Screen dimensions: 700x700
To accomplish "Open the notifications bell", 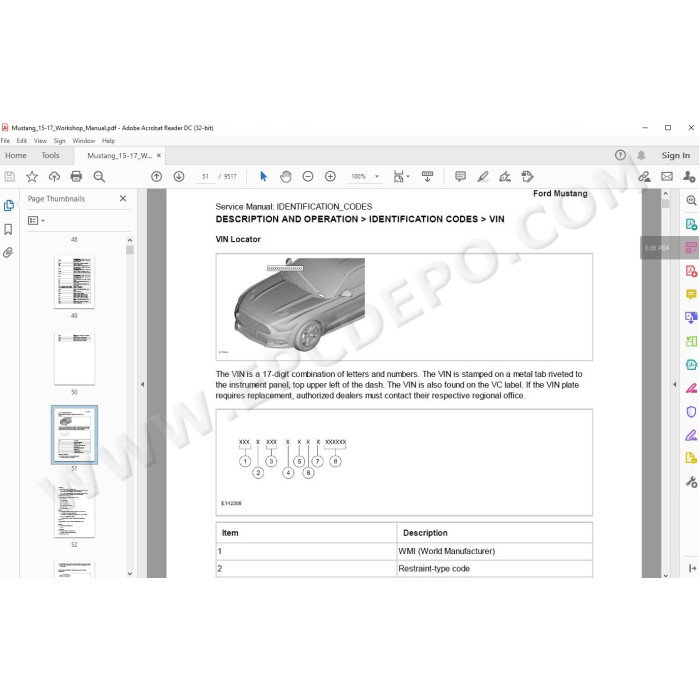I will tap(641, 155).
